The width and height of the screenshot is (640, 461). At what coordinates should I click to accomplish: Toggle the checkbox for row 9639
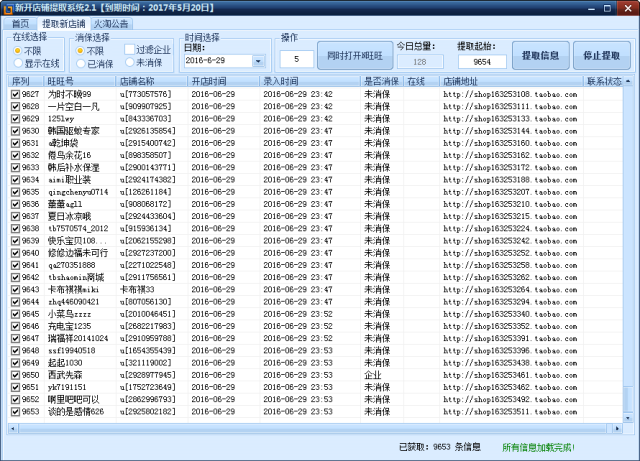pos(16,241)
